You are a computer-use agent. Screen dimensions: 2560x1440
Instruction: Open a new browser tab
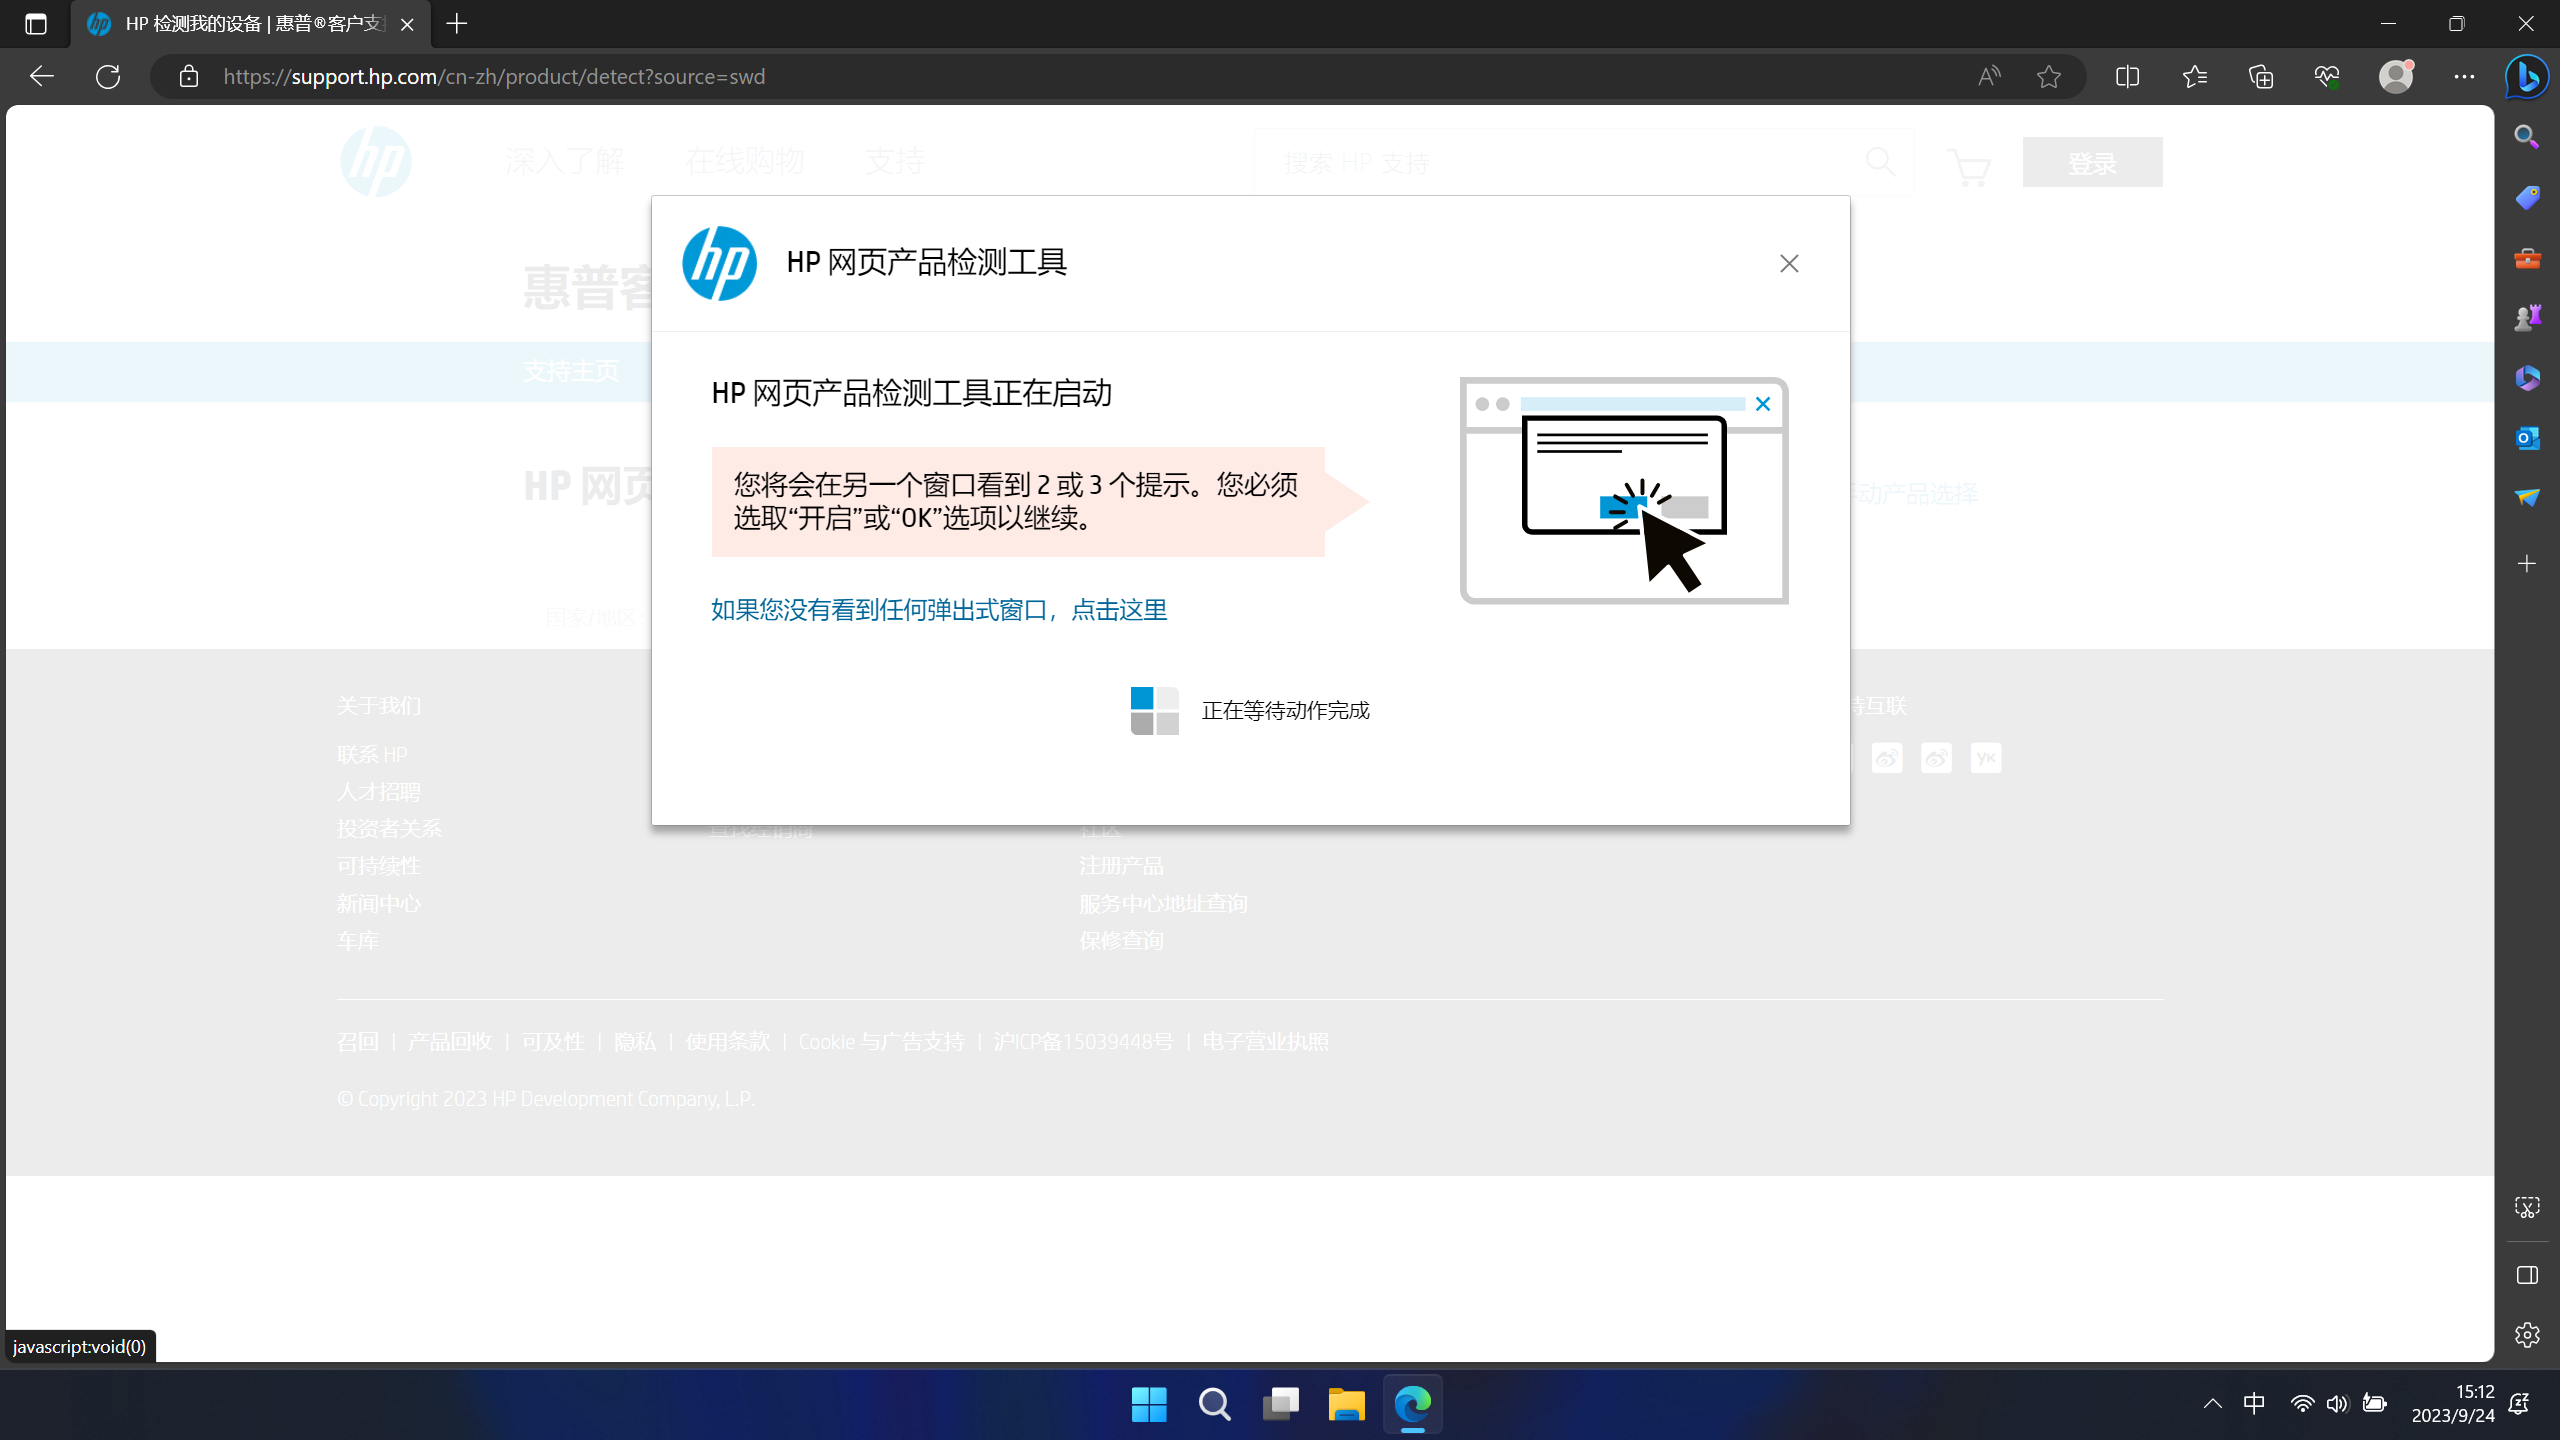point(457,24)
